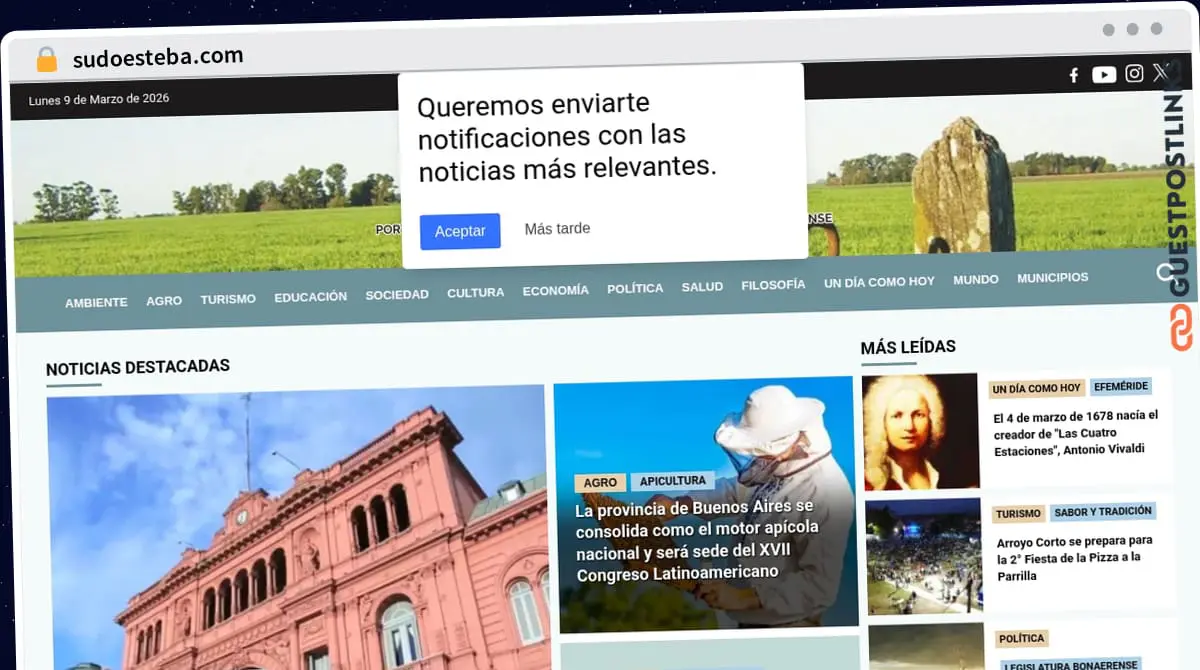Click the sudoesteba.com address bar
This screenshot has width=1200, height=670.
[x=158, y=56]
